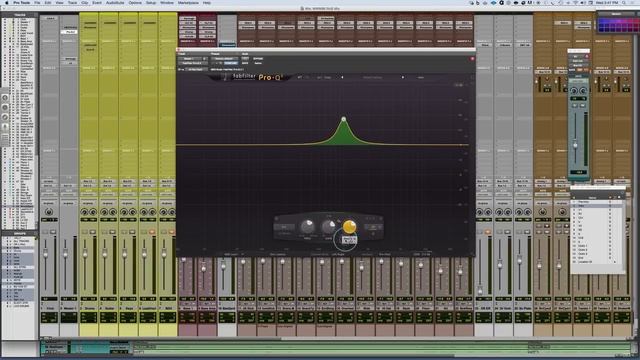Click the pan knob on the Click strip
This screenshot has width=640, height=360.
(x=49, y=212)
